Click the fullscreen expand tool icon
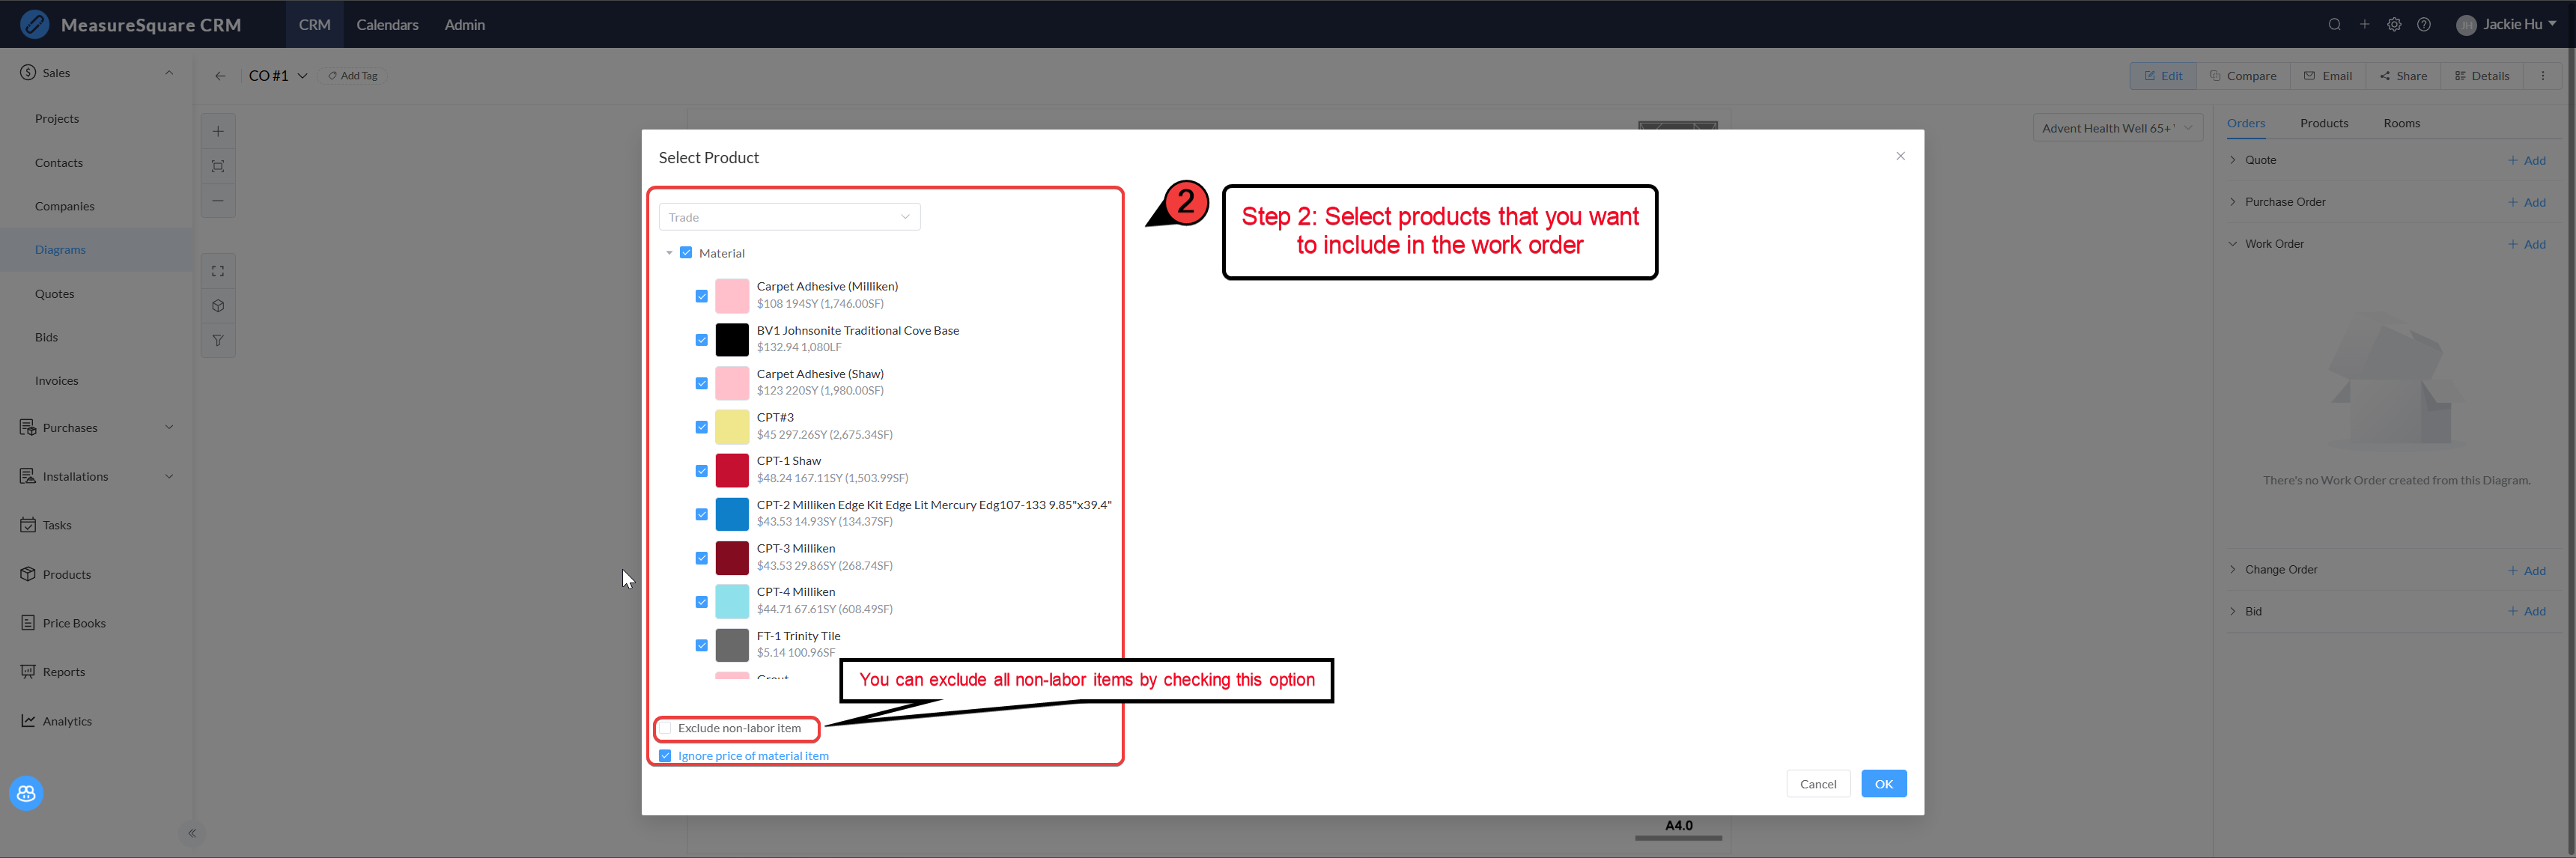Screen dimensions: 2576x858 (x=218, y=271)
